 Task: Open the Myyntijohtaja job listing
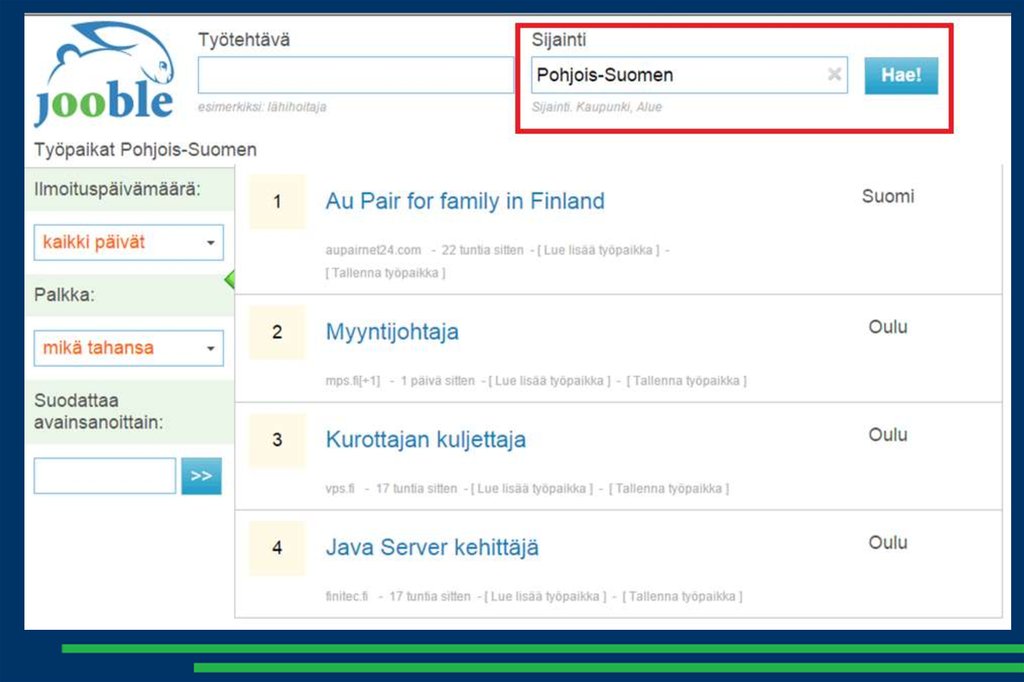(392, 332)
